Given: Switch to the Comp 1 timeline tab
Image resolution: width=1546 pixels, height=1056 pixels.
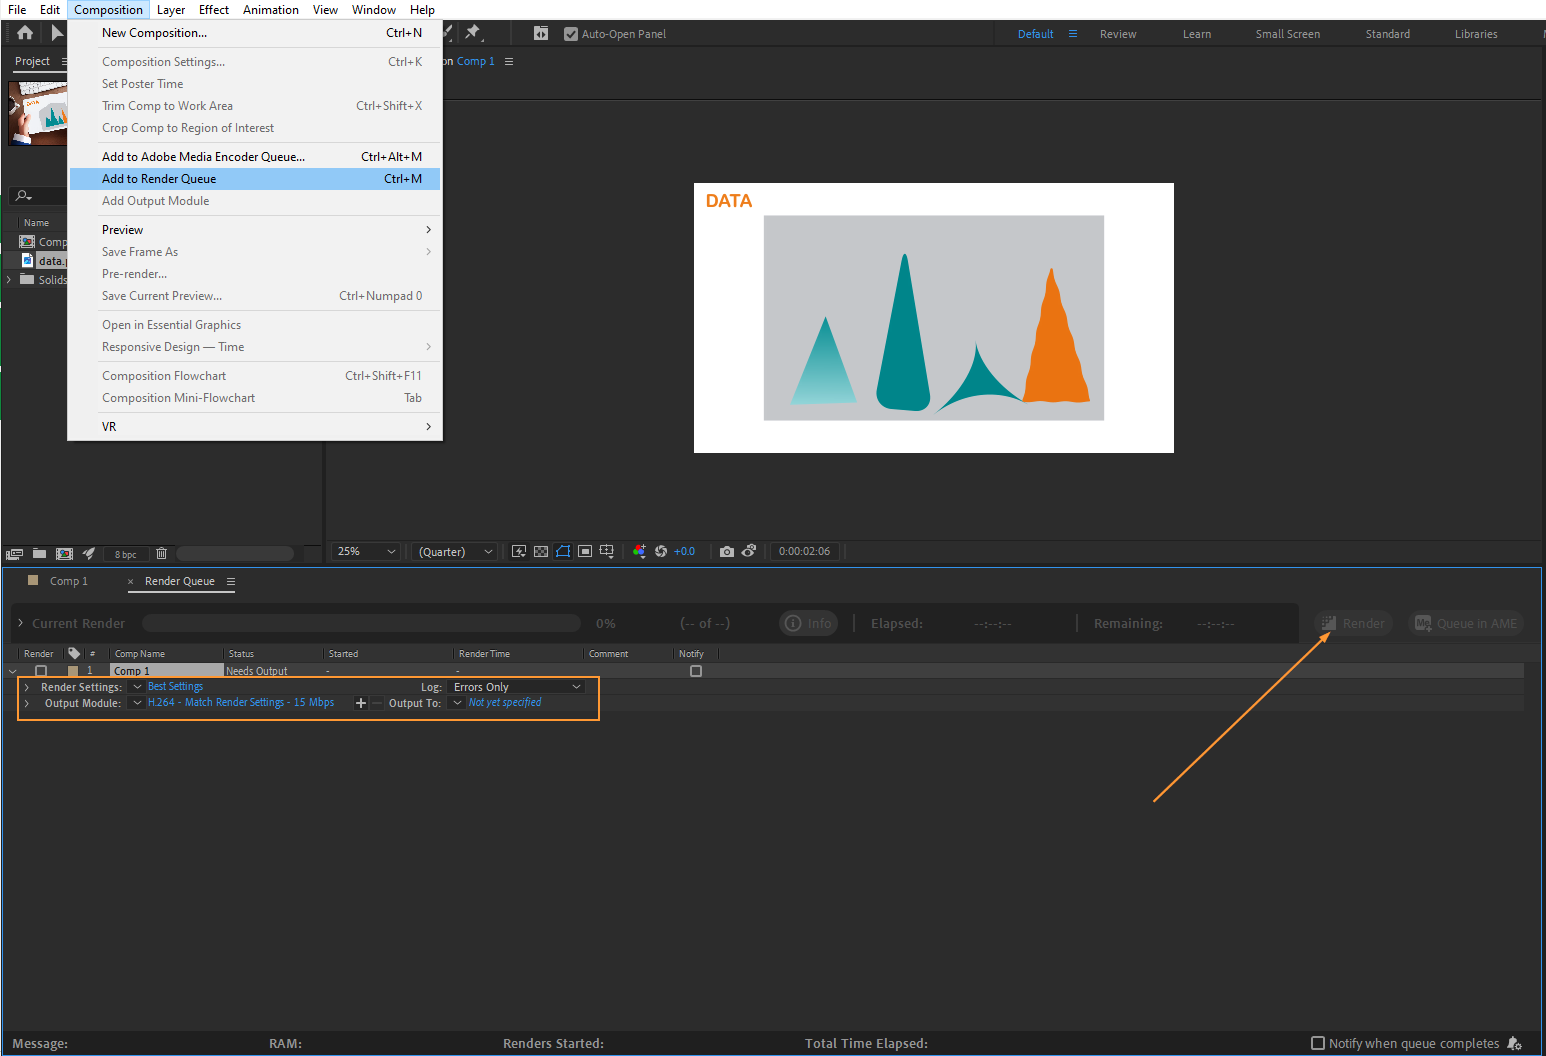Looking at the screenshot, I should (68, 581).
